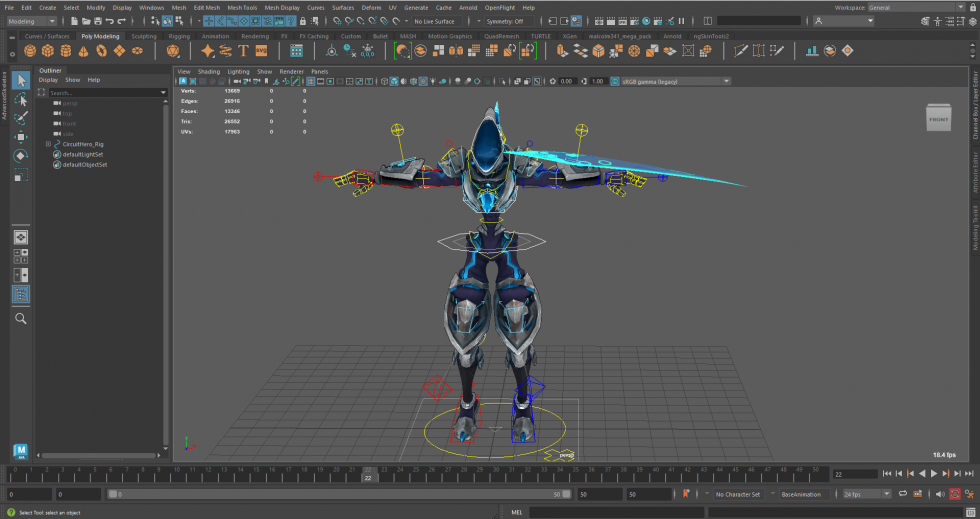Open the Paint selection tool
The height and width of the screenshot is (519, 980).
click(21, 118)
